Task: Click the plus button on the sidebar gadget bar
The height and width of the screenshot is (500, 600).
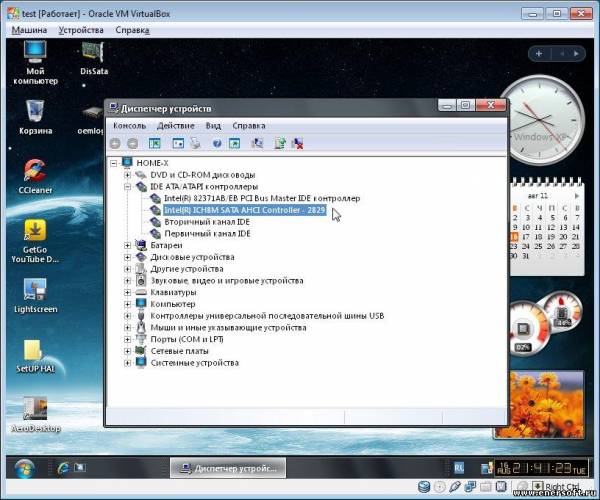Action: [539, 54]
